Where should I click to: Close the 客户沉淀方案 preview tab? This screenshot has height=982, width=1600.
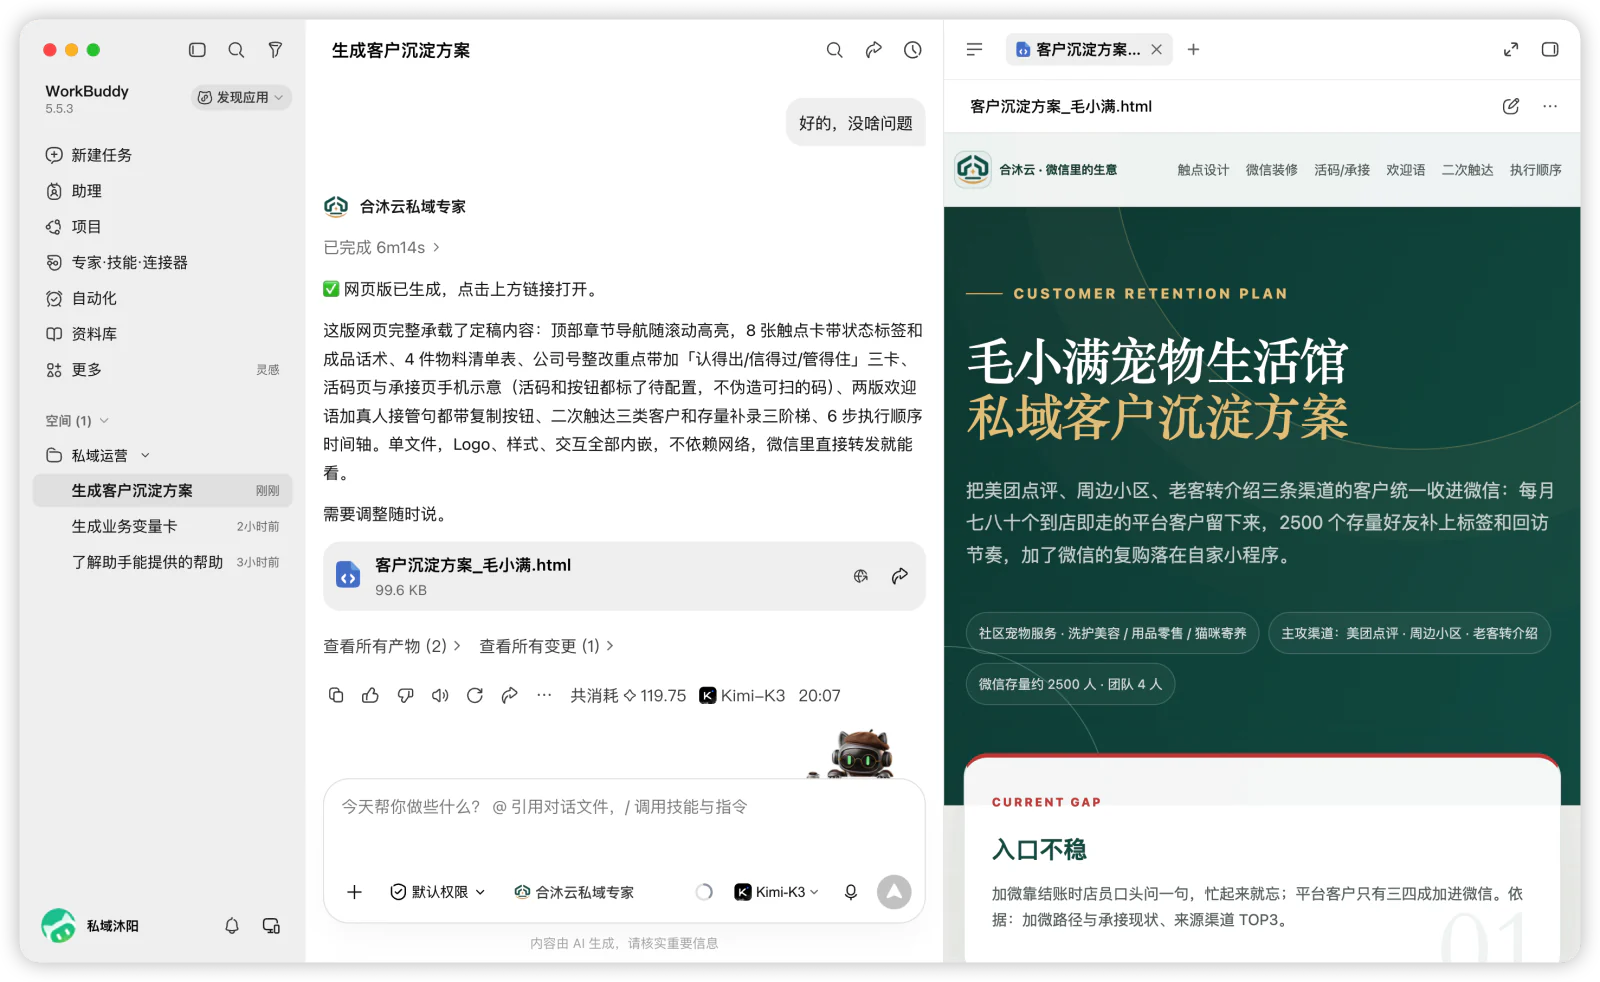click(x=1157, y=49)
